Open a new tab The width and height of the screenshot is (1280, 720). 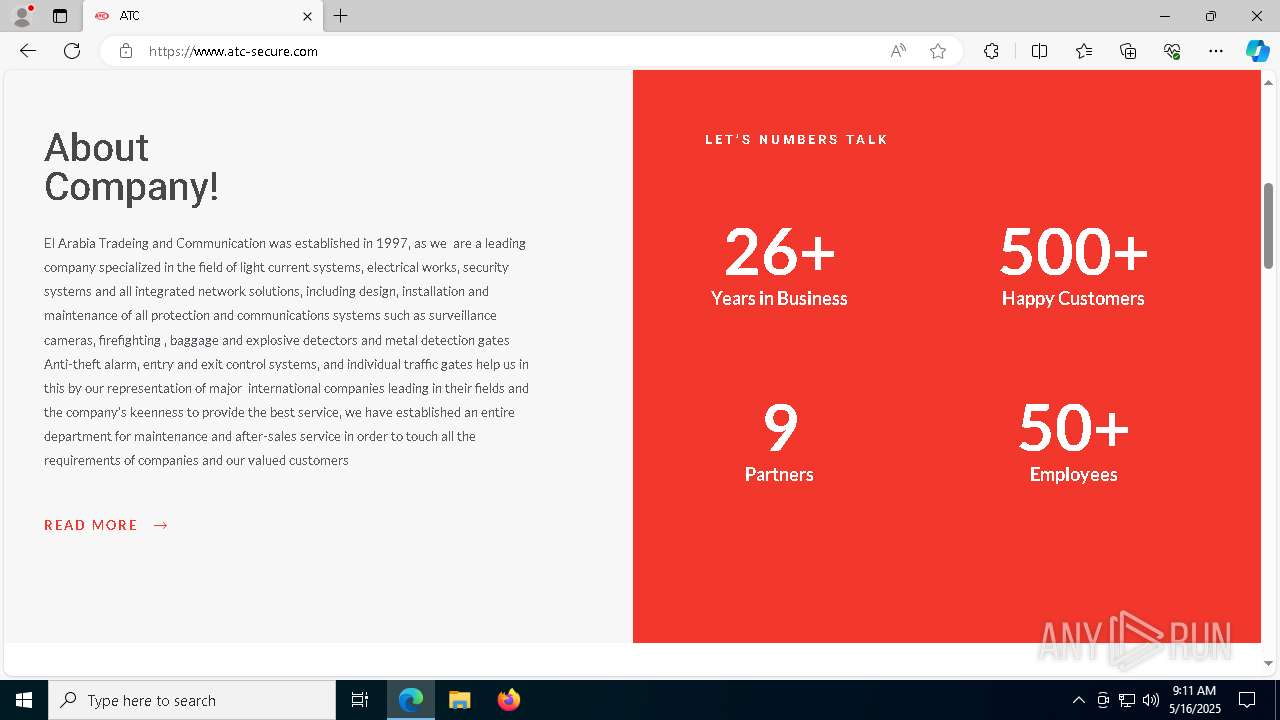point(341,16)
